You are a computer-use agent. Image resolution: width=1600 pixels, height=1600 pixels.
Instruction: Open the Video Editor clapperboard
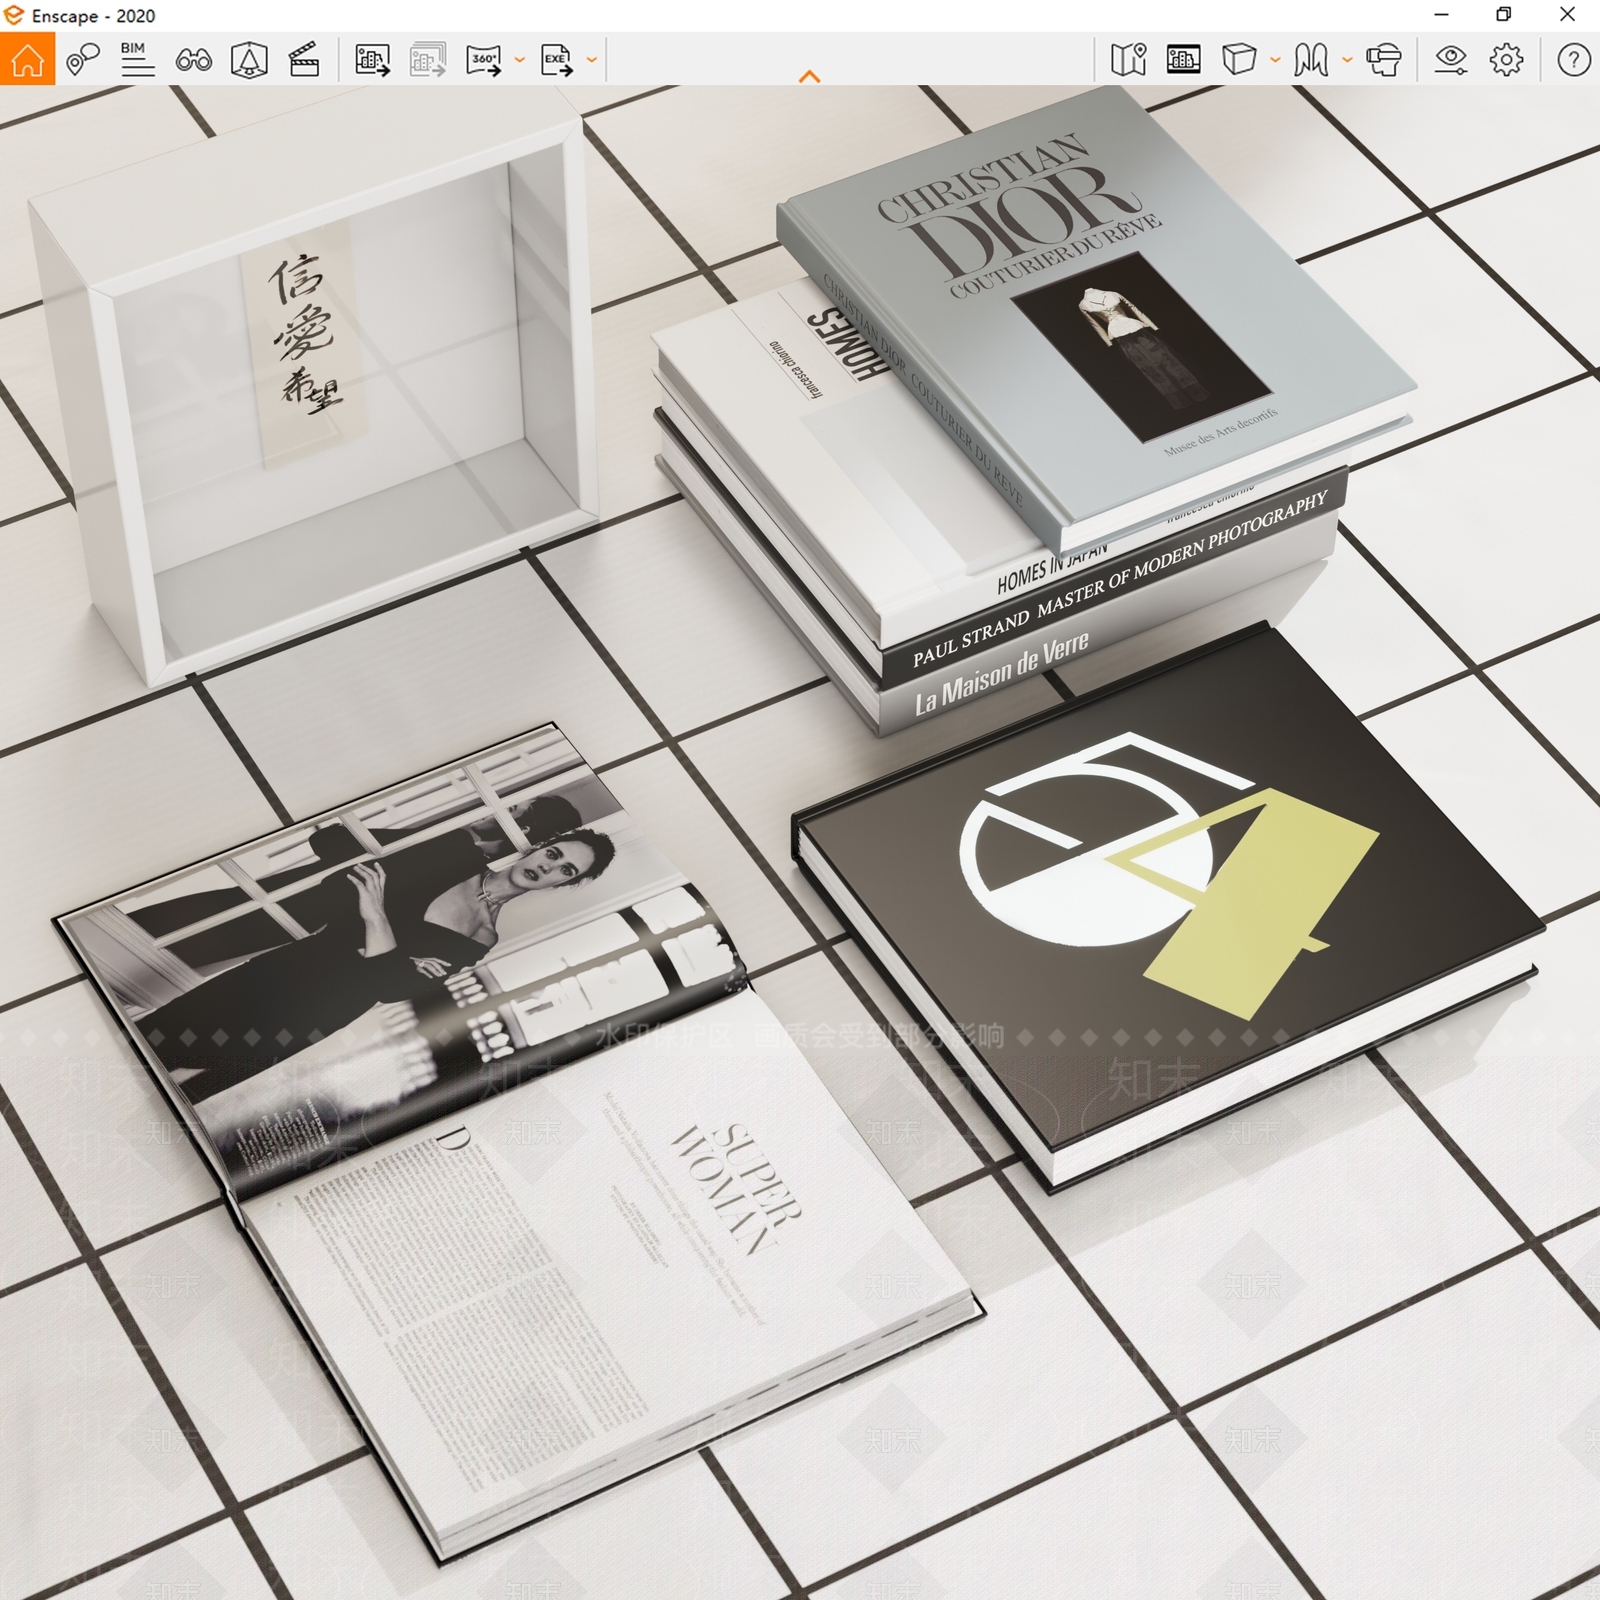(x=304, y=60)
